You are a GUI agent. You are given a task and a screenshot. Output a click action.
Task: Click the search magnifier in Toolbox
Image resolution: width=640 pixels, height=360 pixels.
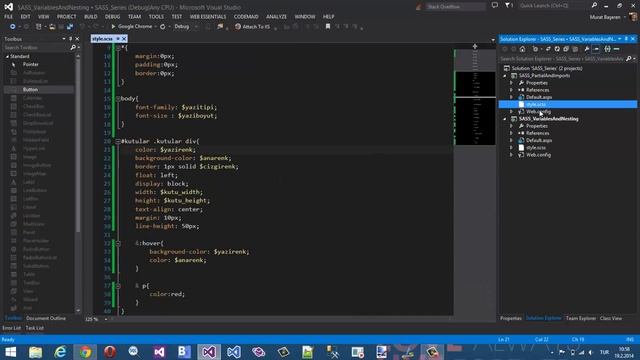(x=73, y=48)
